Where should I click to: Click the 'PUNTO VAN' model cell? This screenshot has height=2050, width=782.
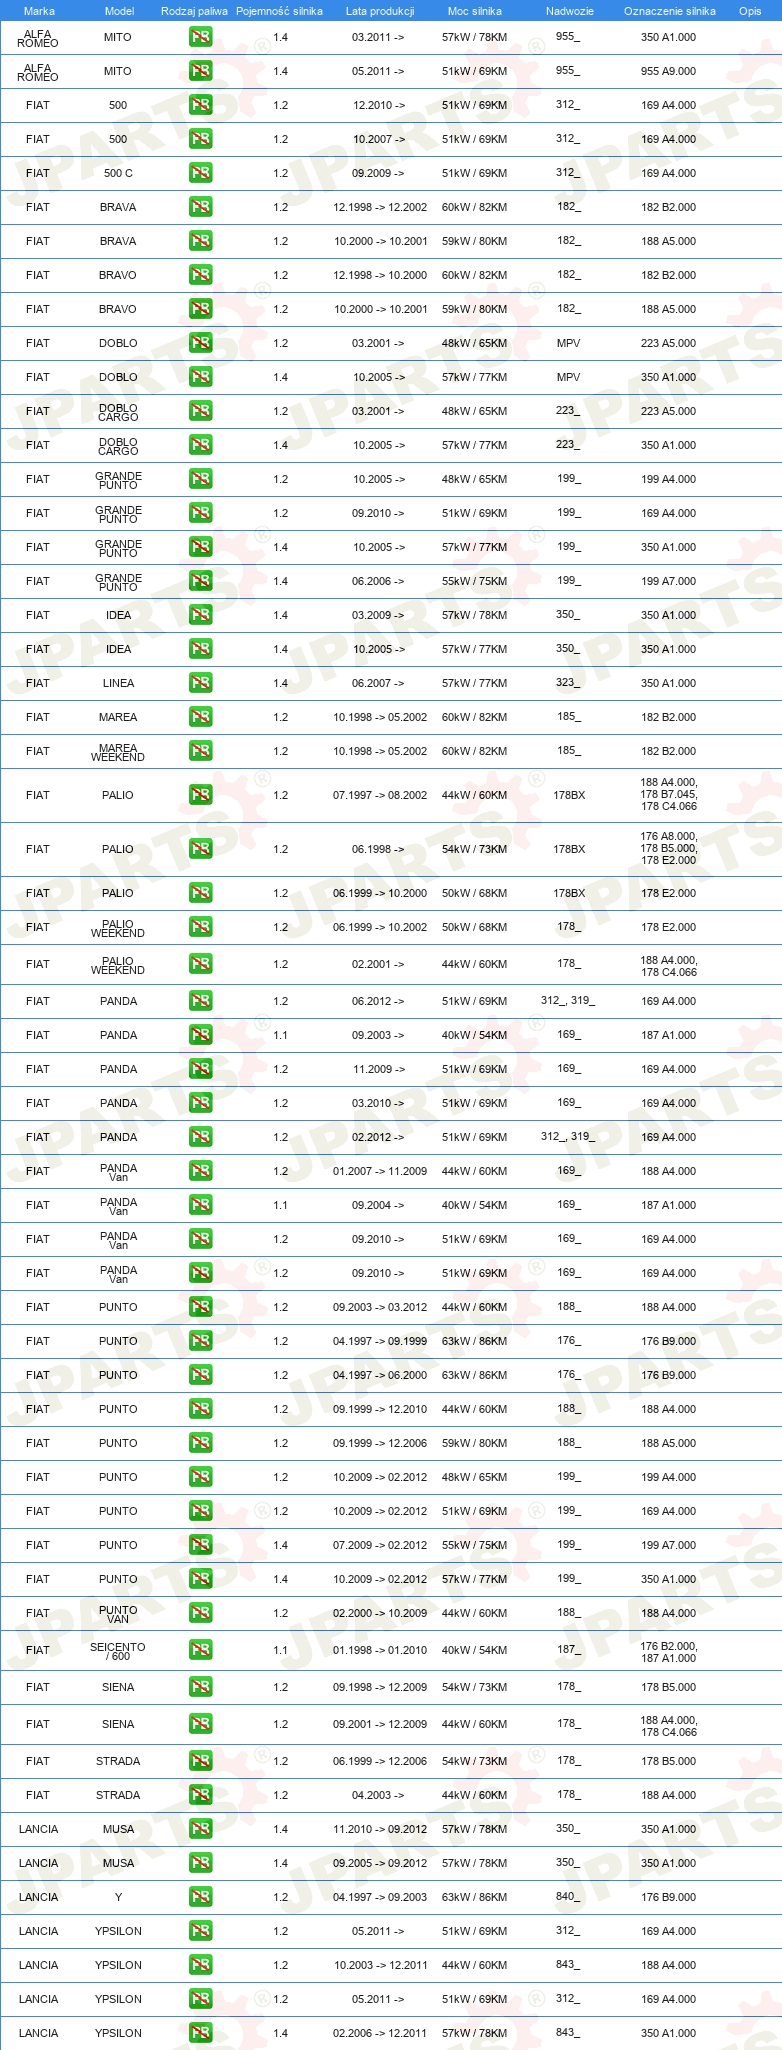click(118, 1614)
